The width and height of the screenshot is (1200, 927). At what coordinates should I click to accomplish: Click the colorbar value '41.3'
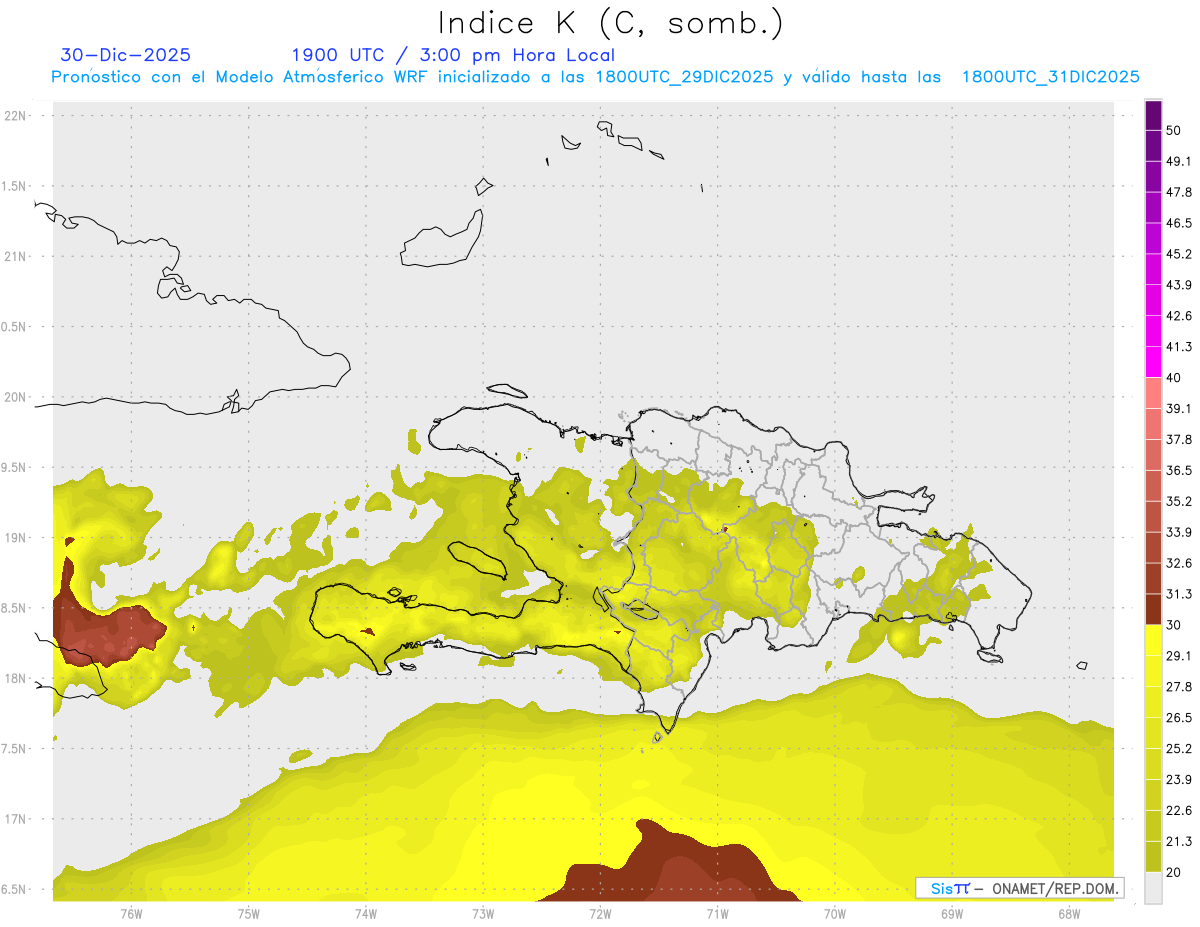point(1179,347)
